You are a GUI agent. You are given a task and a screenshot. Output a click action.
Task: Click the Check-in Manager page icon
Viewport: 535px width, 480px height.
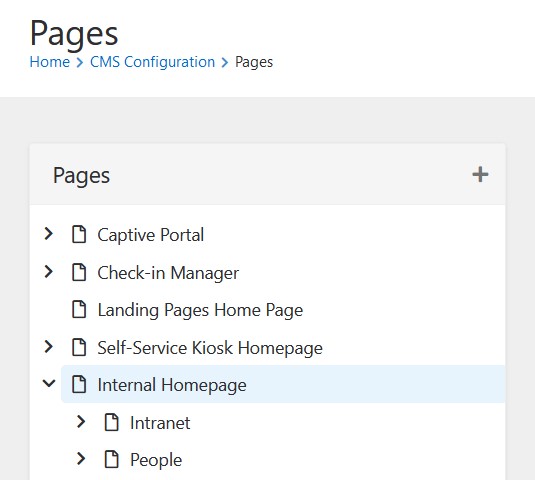pos(79,272)
